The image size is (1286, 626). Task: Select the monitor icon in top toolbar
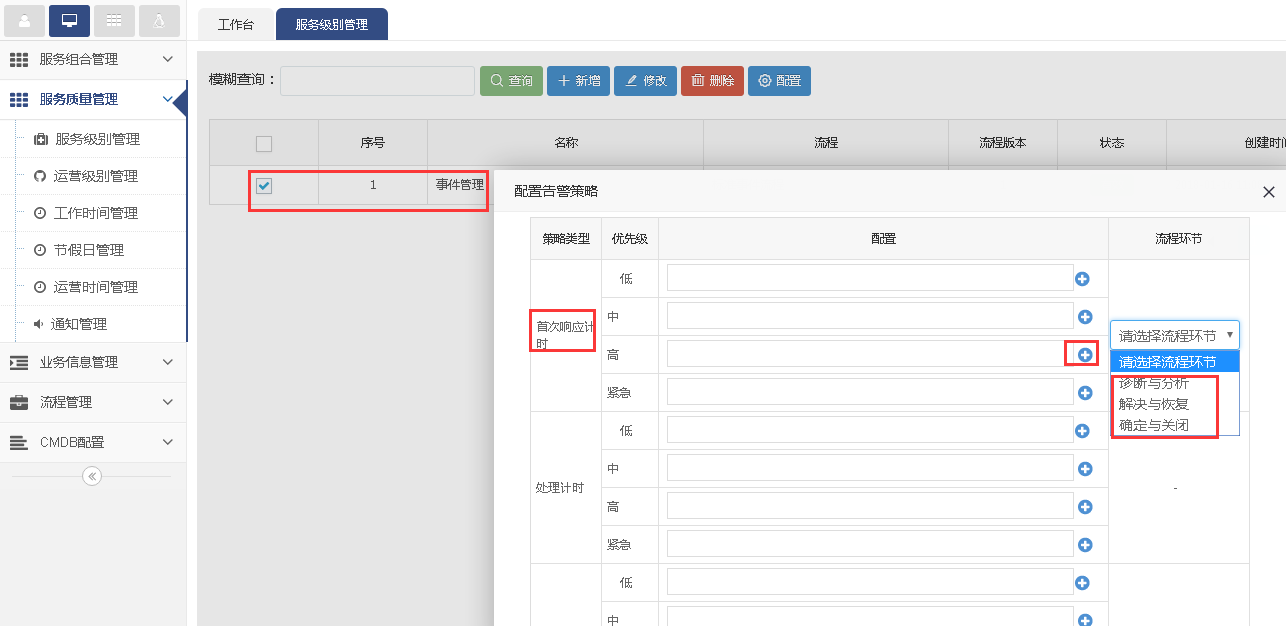[x=69, y=20]
